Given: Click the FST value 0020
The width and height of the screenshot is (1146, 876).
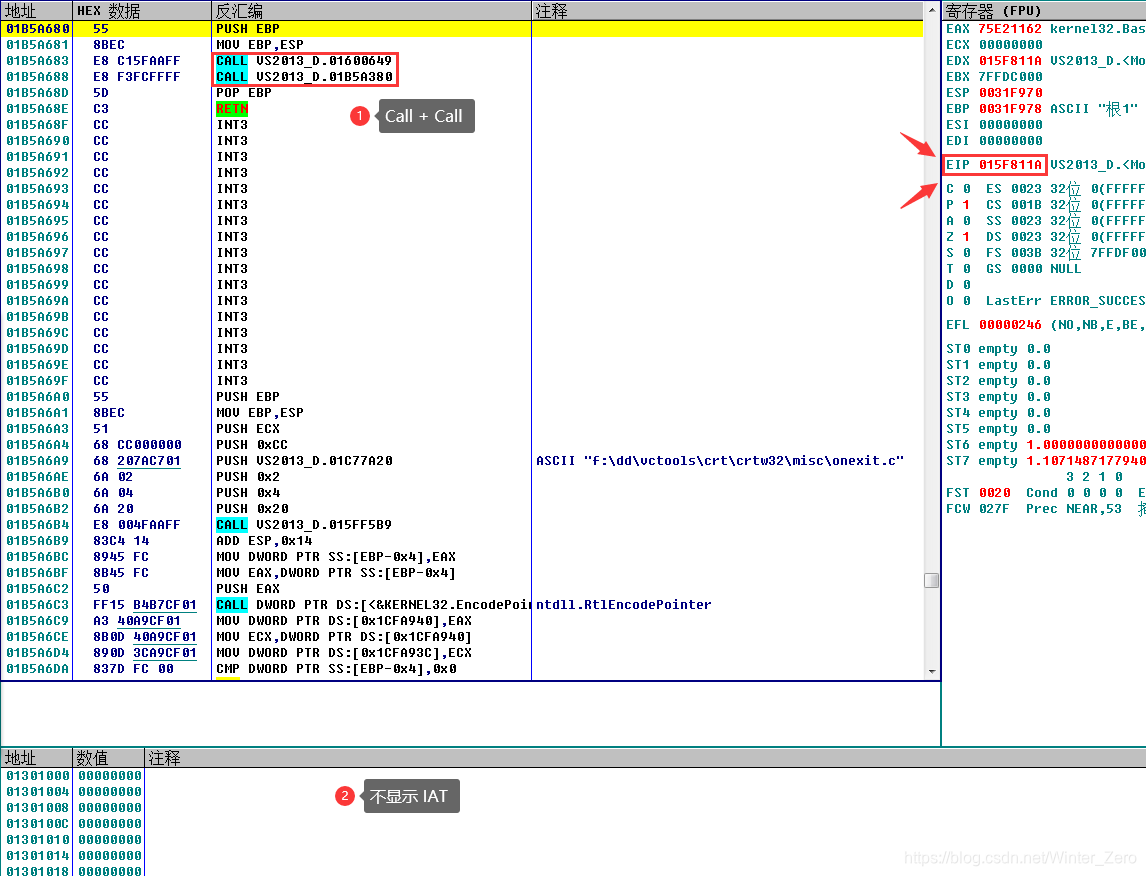Looking at the screenshot, I should 995,493.
